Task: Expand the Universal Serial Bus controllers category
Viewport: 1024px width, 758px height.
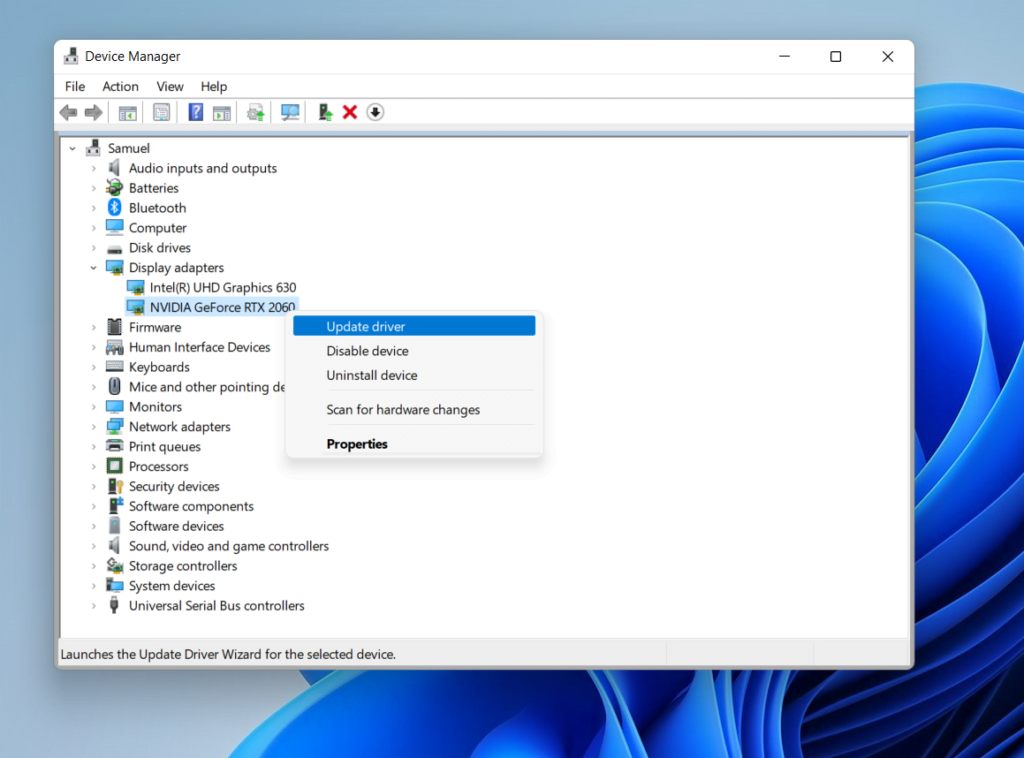Action: (x=92, y=605)
